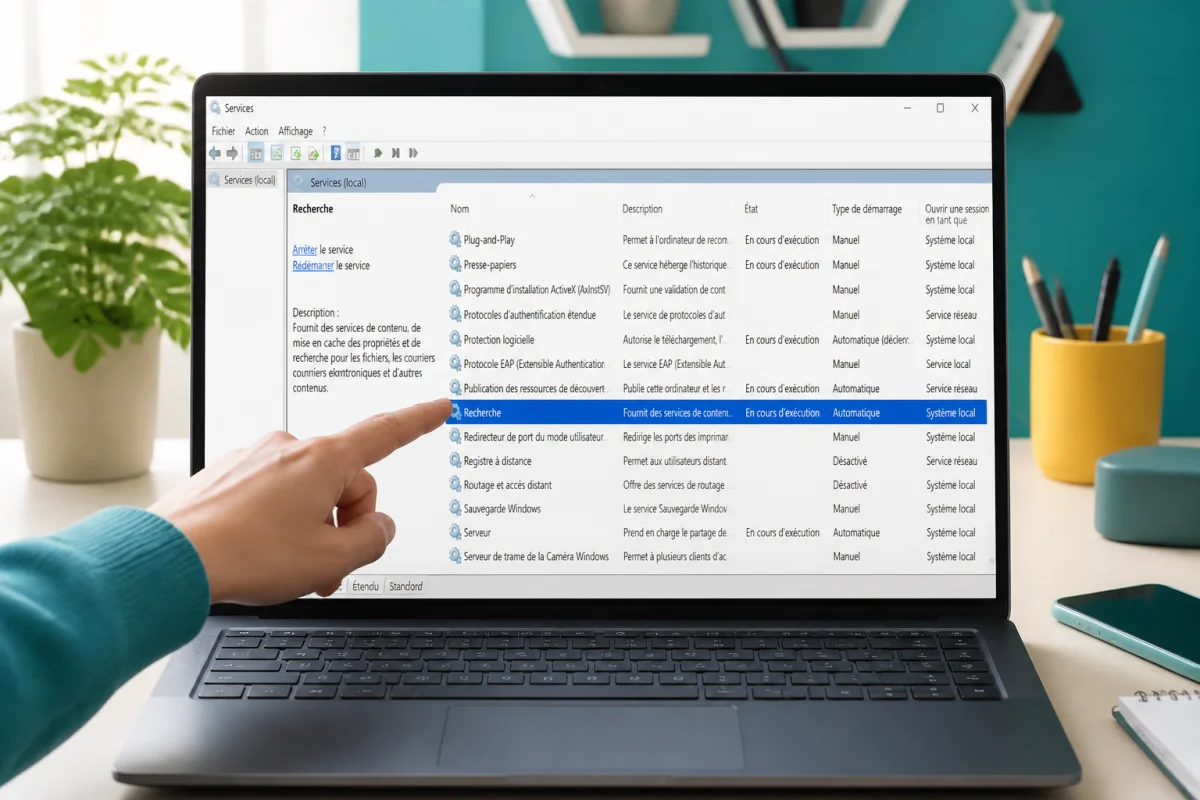Click the gear icon of Serveur de trame Caméra
Viewport: 1200px width, 800px height.
click(x=455, y=556)
